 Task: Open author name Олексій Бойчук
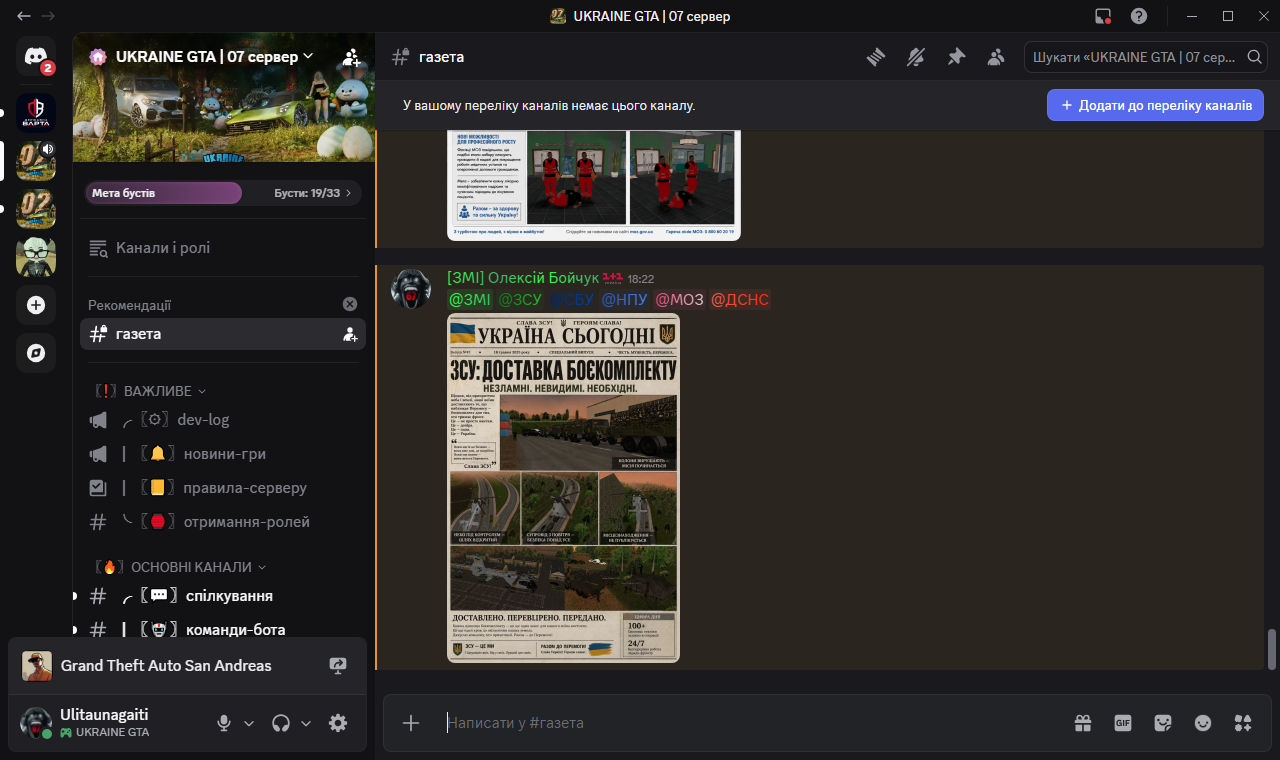pos(523,278)
